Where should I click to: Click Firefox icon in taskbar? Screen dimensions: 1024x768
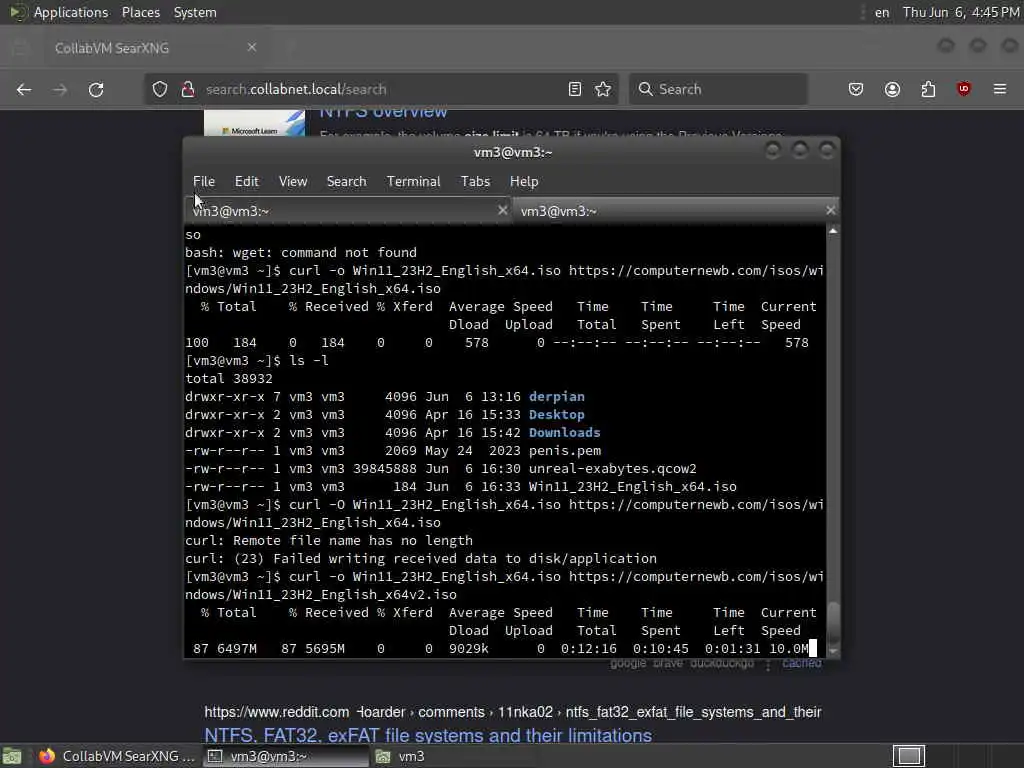(x=46, y=756)
